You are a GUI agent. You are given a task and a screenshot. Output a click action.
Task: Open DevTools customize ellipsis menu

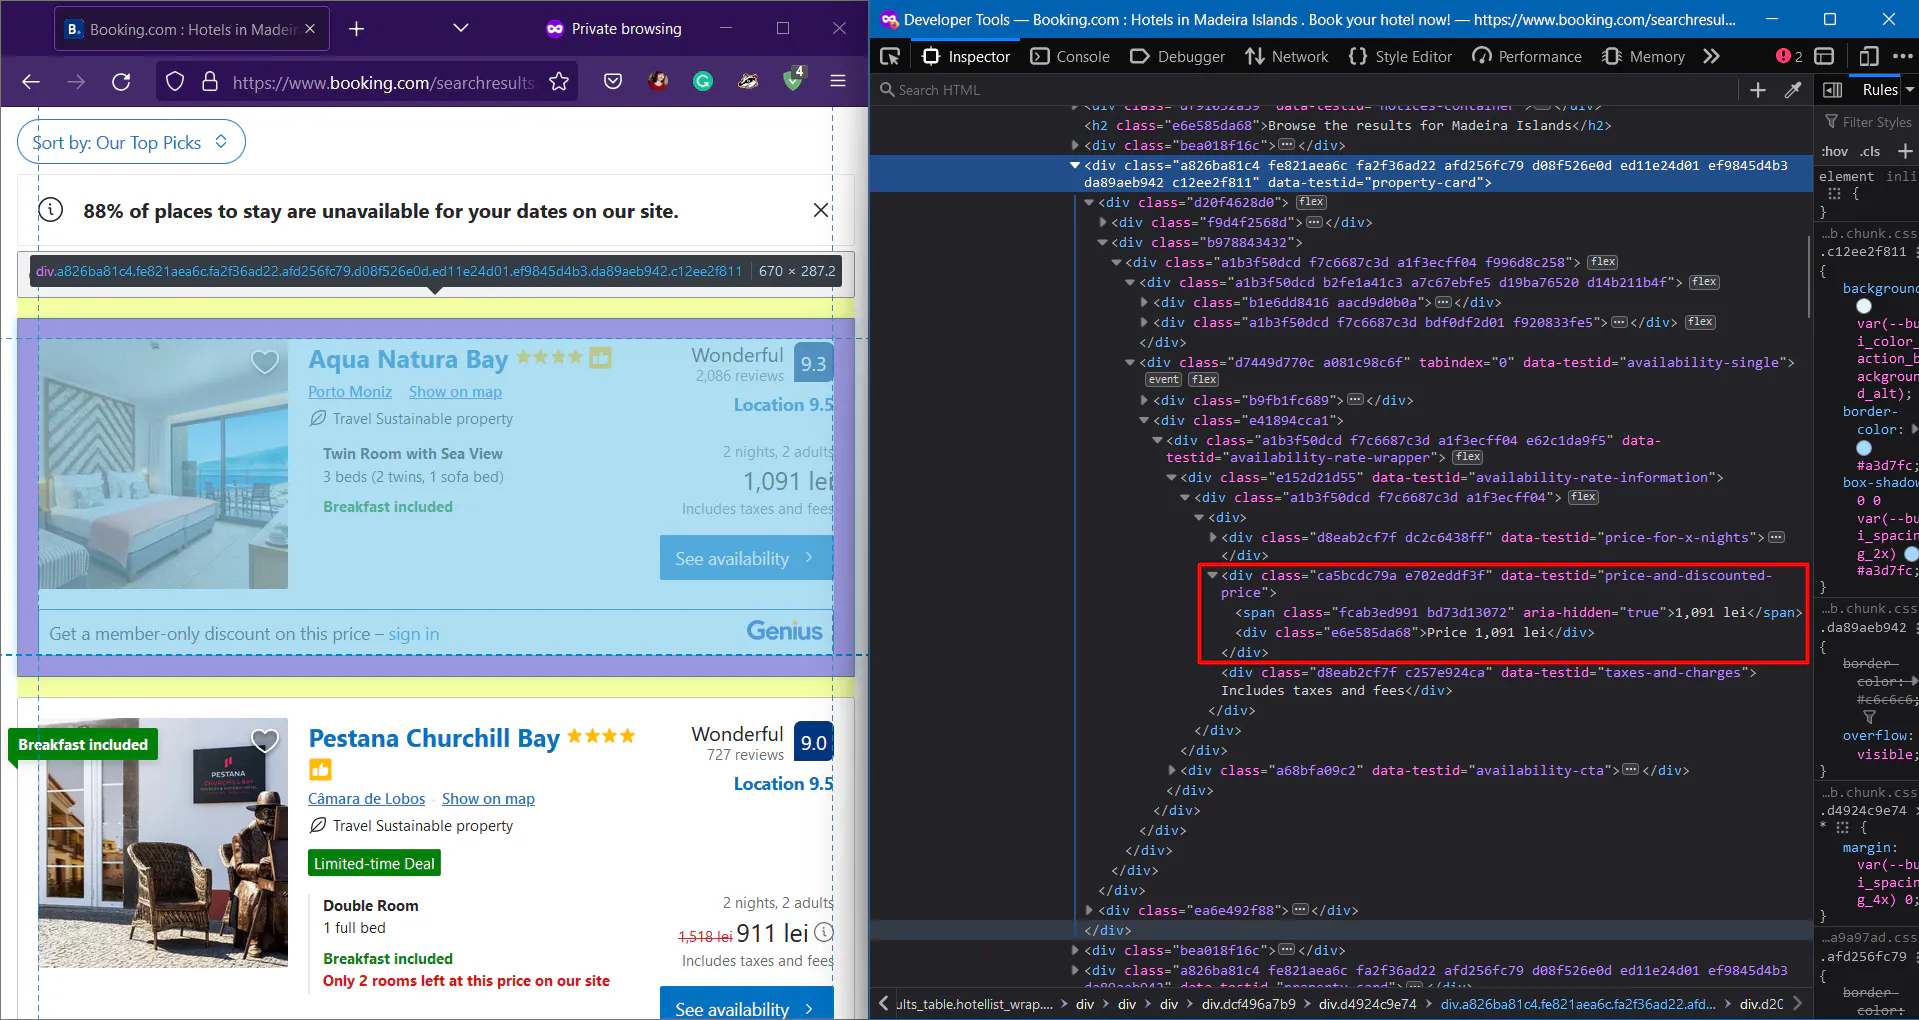[x=1902, y=56]
